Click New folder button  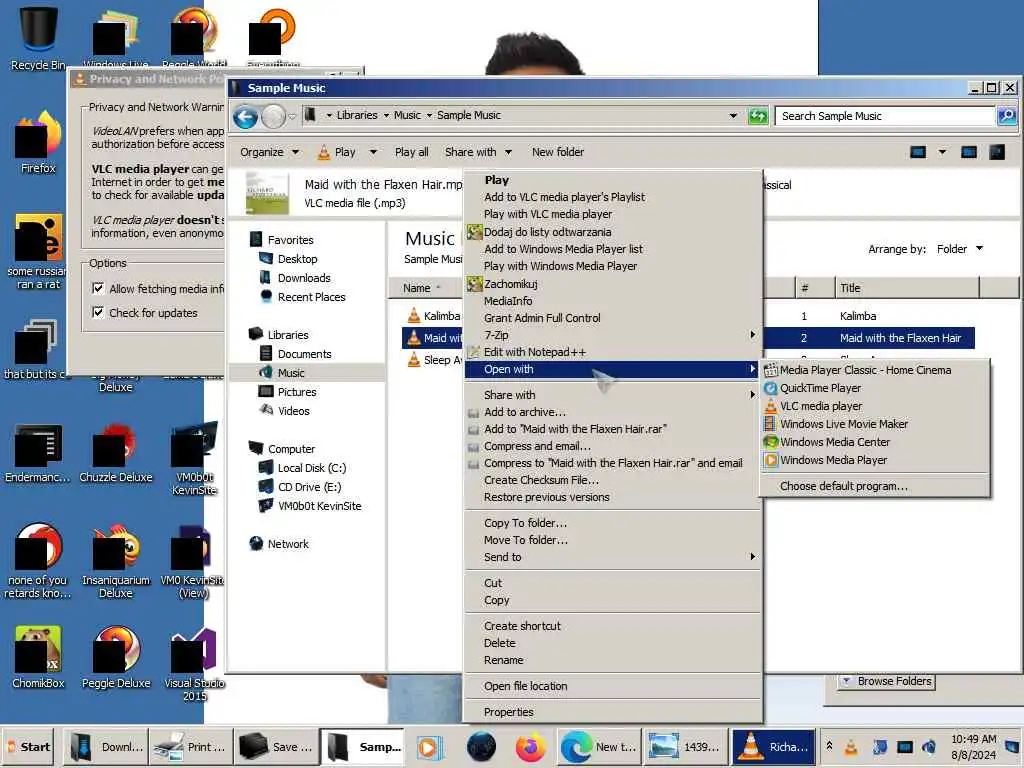coord(558,152)
